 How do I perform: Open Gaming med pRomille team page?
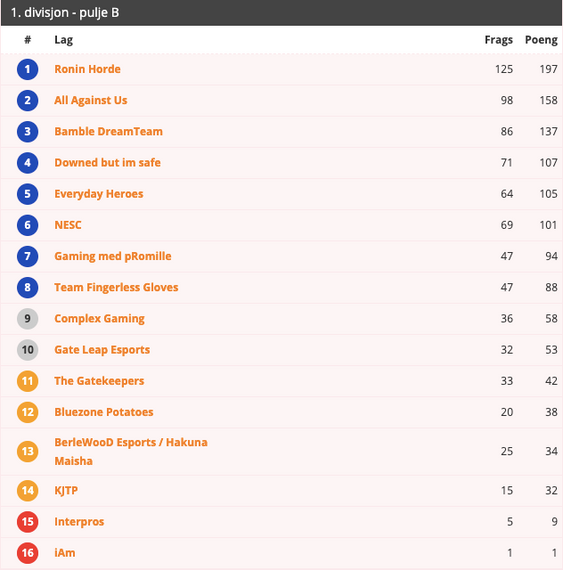click(x=113, y=256)
